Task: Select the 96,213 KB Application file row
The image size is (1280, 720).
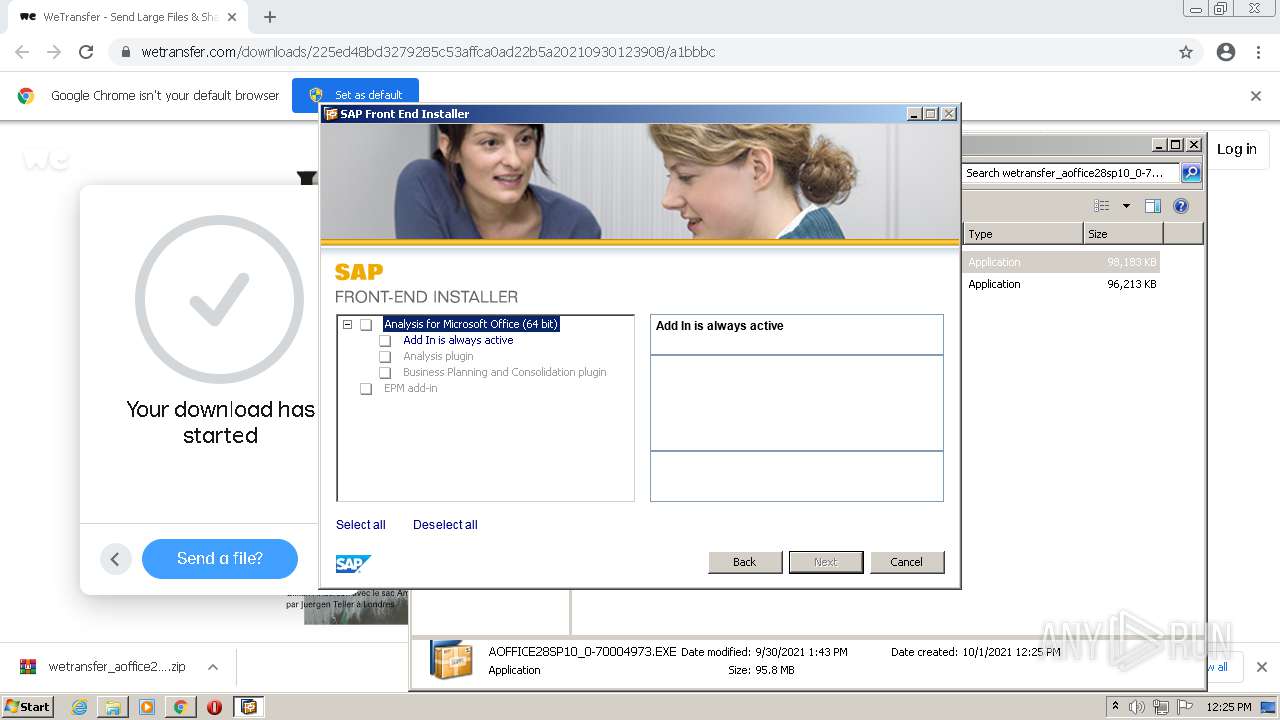Action: point(1061,284)
